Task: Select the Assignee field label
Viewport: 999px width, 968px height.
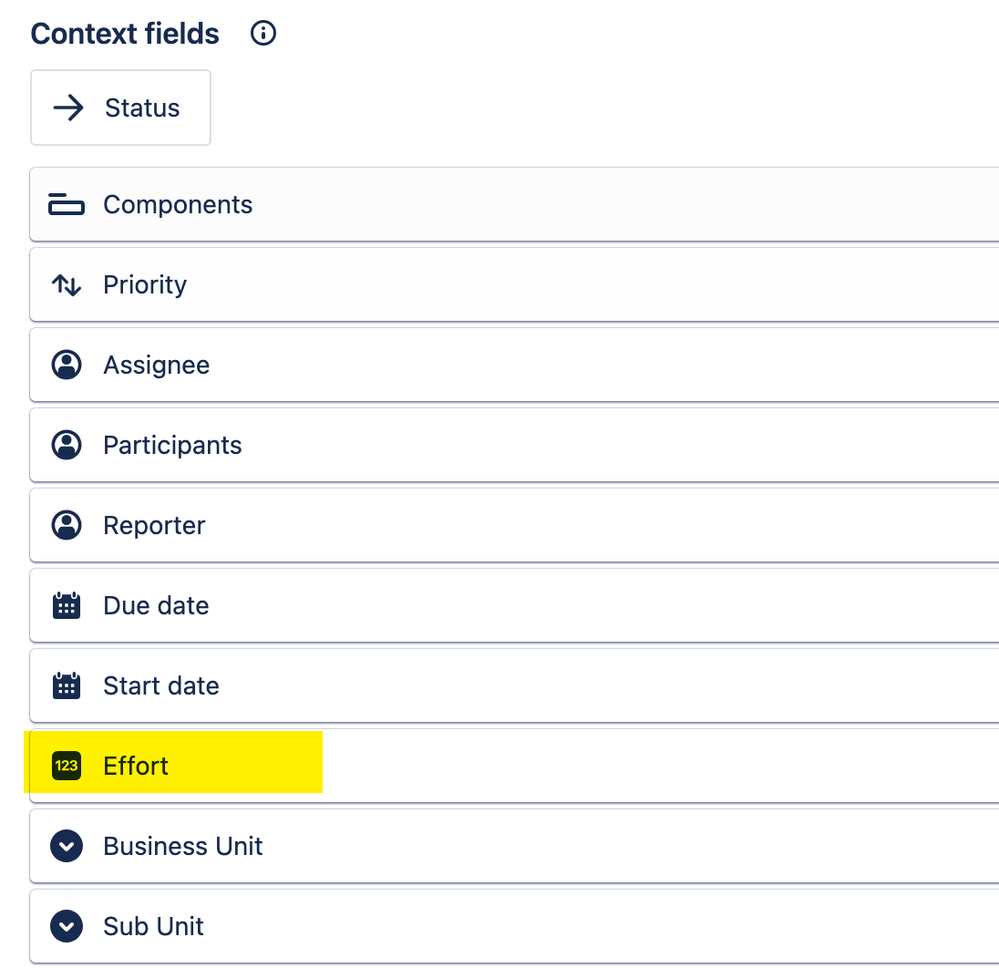Action: (156, 365)
